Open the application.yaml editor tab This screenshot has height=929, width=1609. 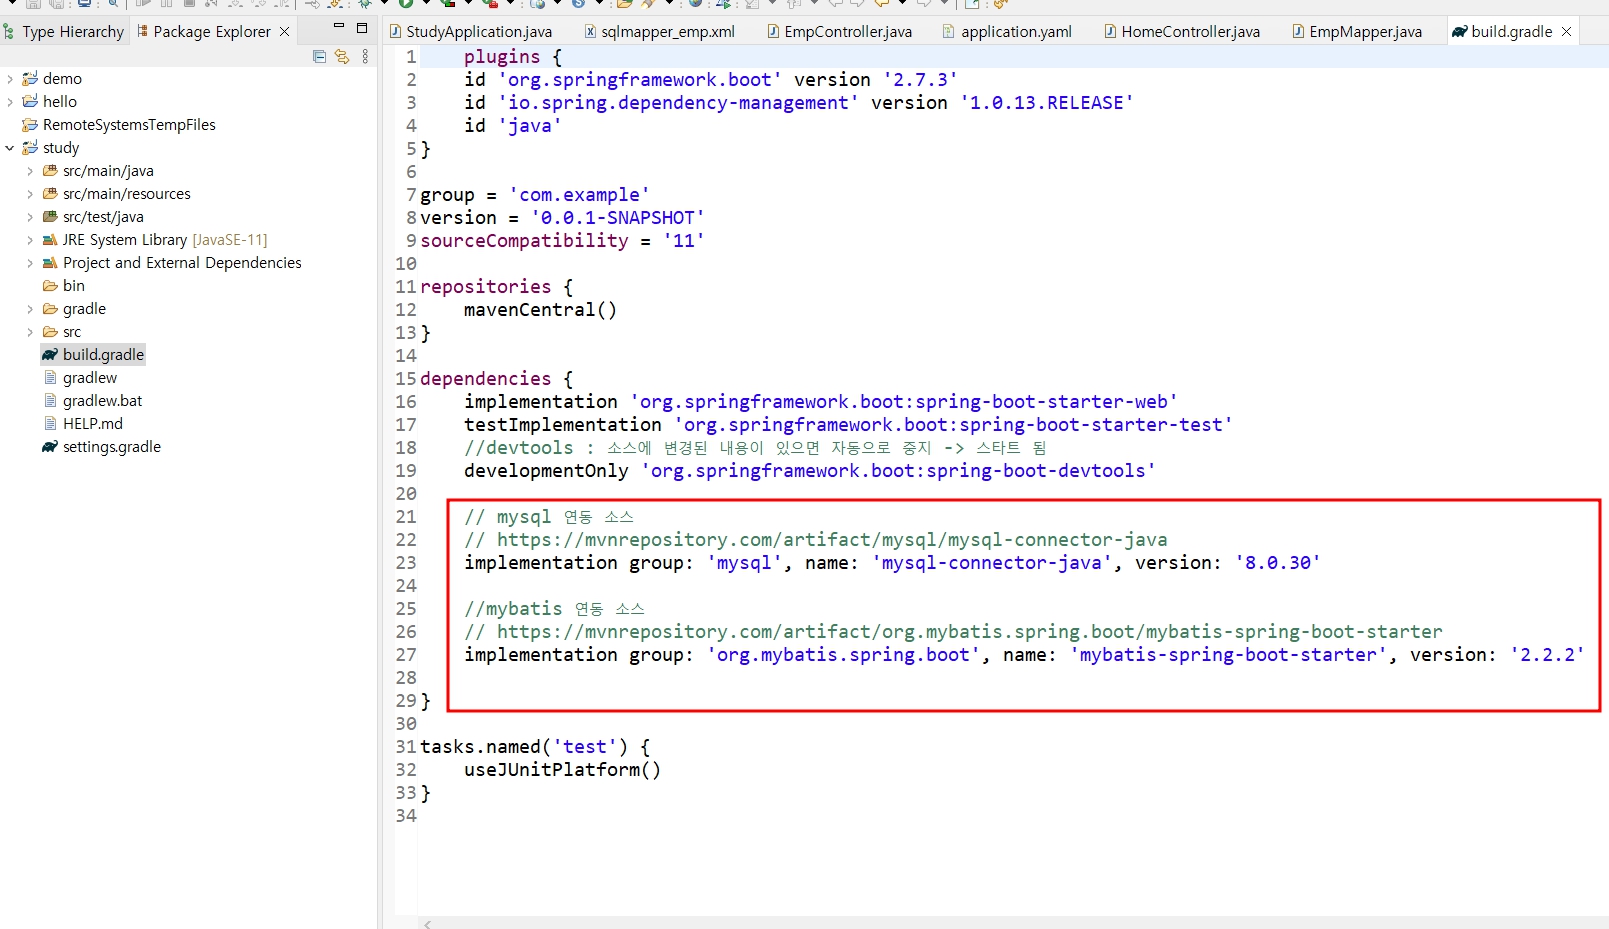point(1016,31)
